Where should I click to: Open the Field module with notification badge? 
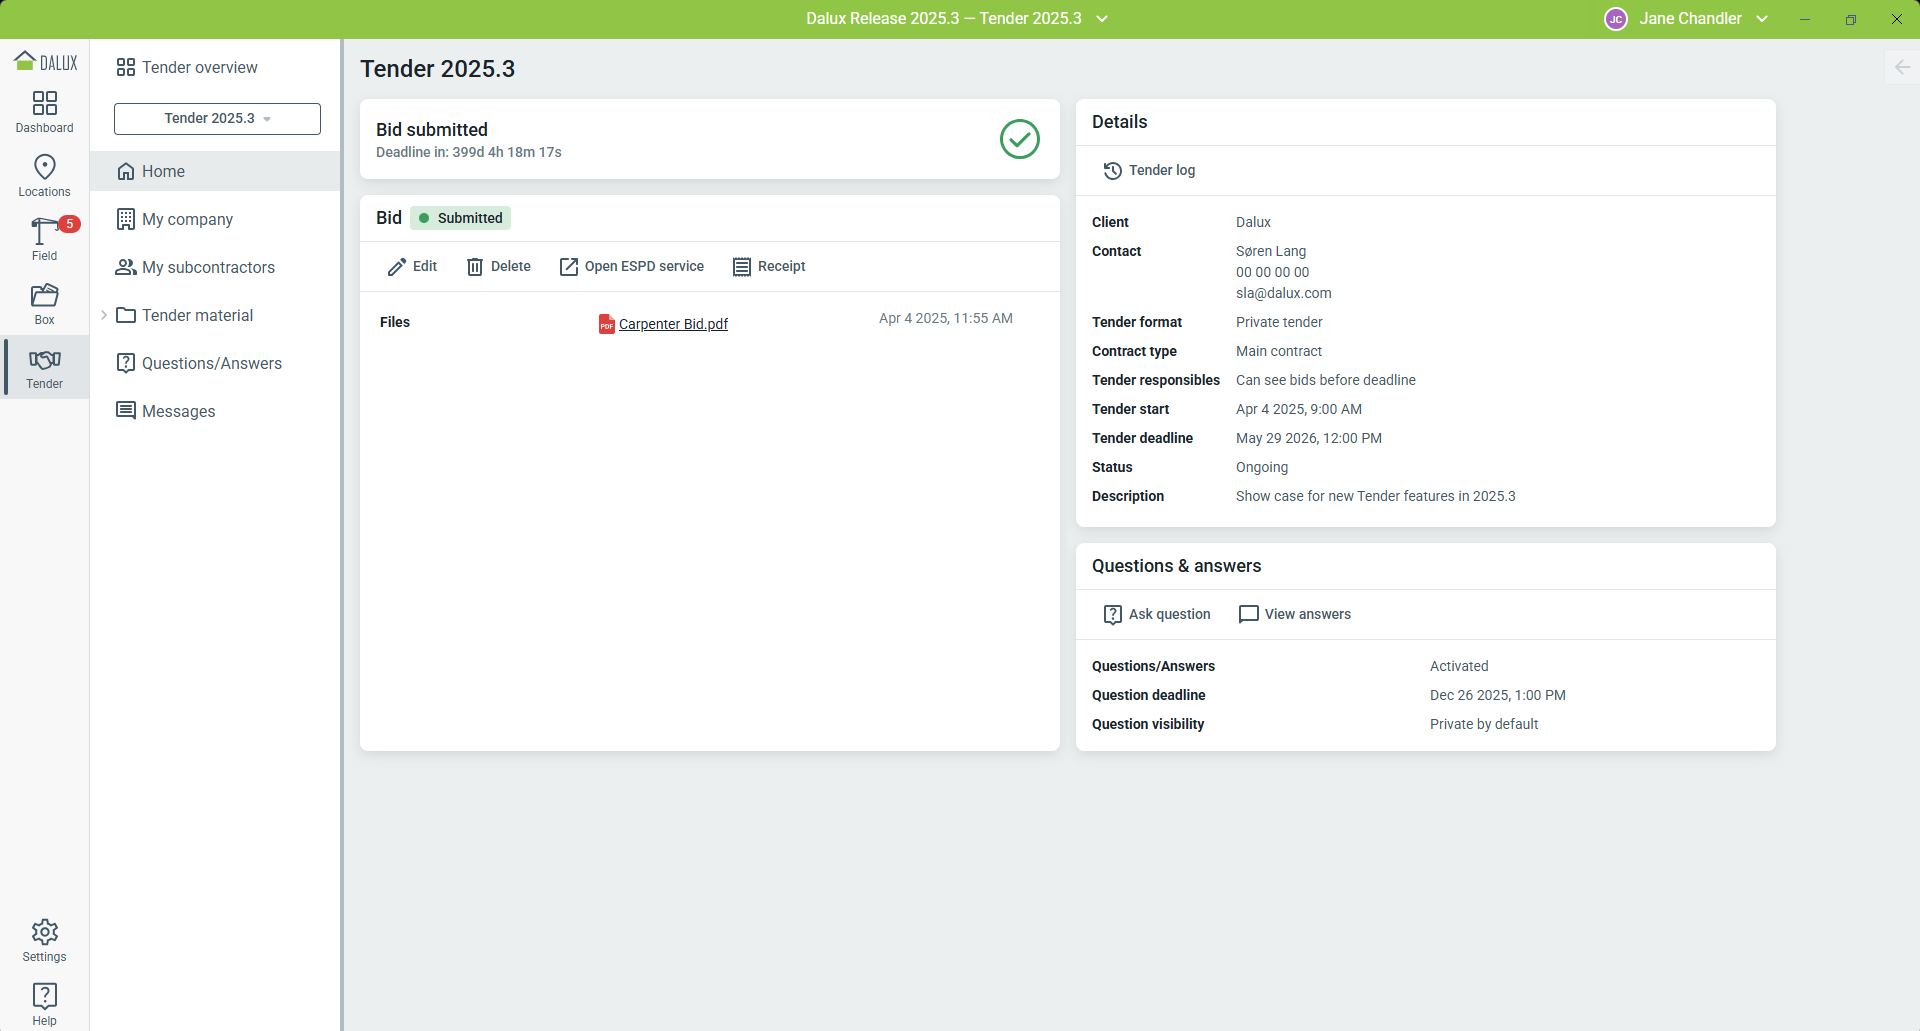(44, 240)
